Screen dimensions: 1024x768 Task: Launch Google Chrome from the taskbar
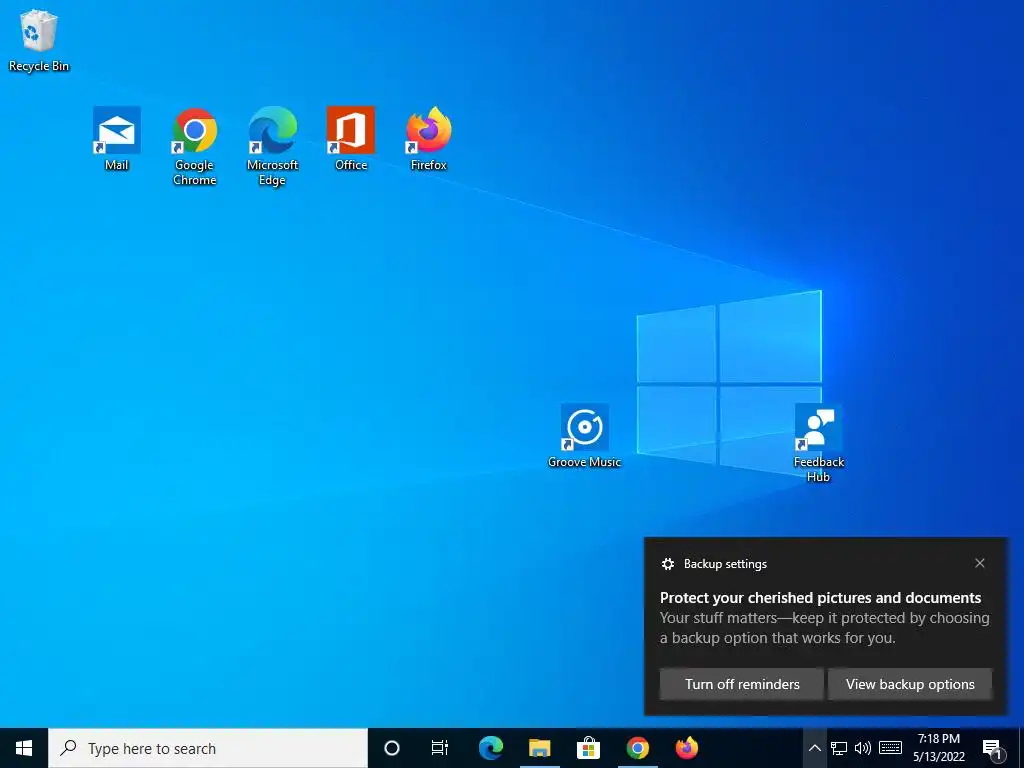(x=637, y=748)
